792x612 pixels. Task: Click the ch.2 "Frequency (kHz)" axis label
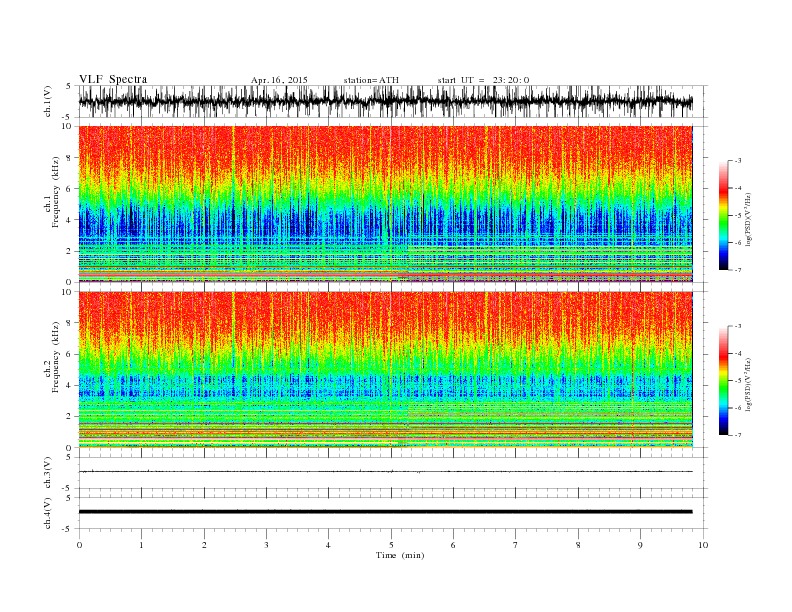(56, 358)
